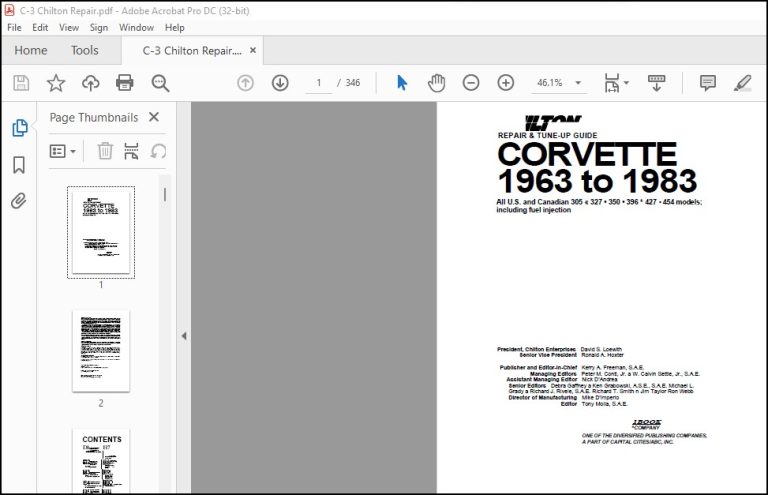768x495 pixels.
Task: Add a comment with speech bubble icon
Action: point(708,83)
